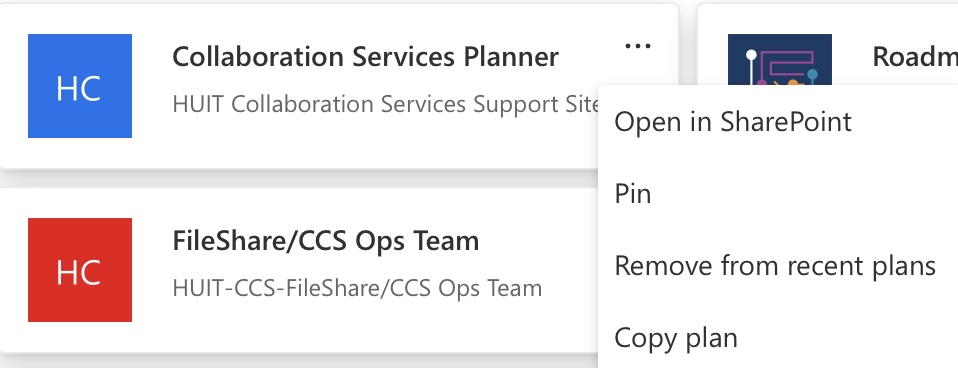Click the white HC initials on the red tile
Viewport: 958px width, 368px height.
pos(79,273)
